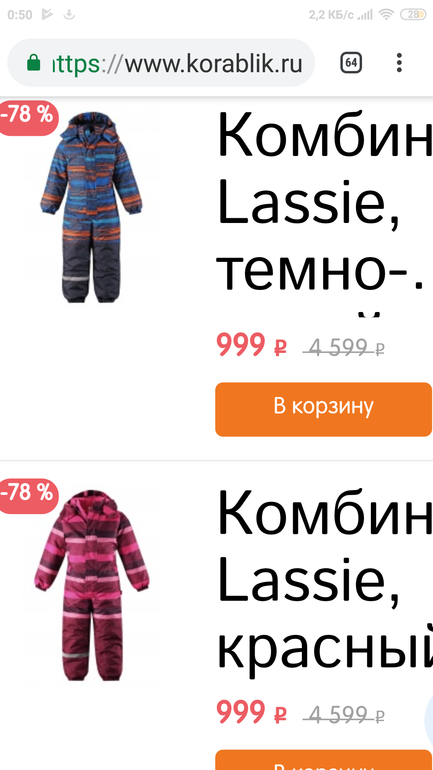Tap the -78 % badge on blue jumpsuit
433x770 pixels.
coord(28,117)
